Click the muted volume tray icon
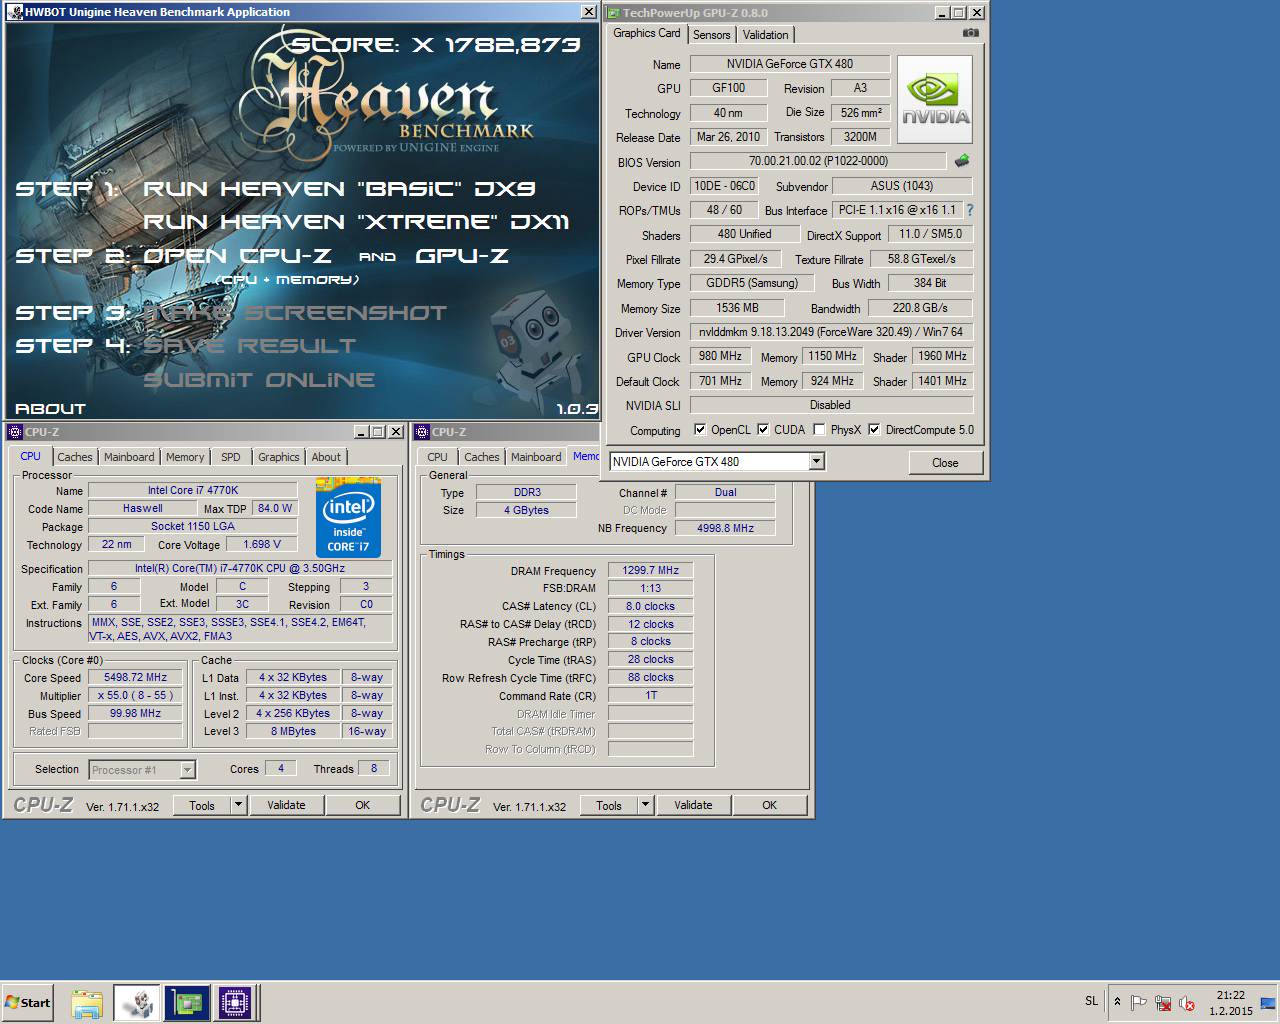The width and height of the screenshot is (1280, 1024). click(1187, 1002)
